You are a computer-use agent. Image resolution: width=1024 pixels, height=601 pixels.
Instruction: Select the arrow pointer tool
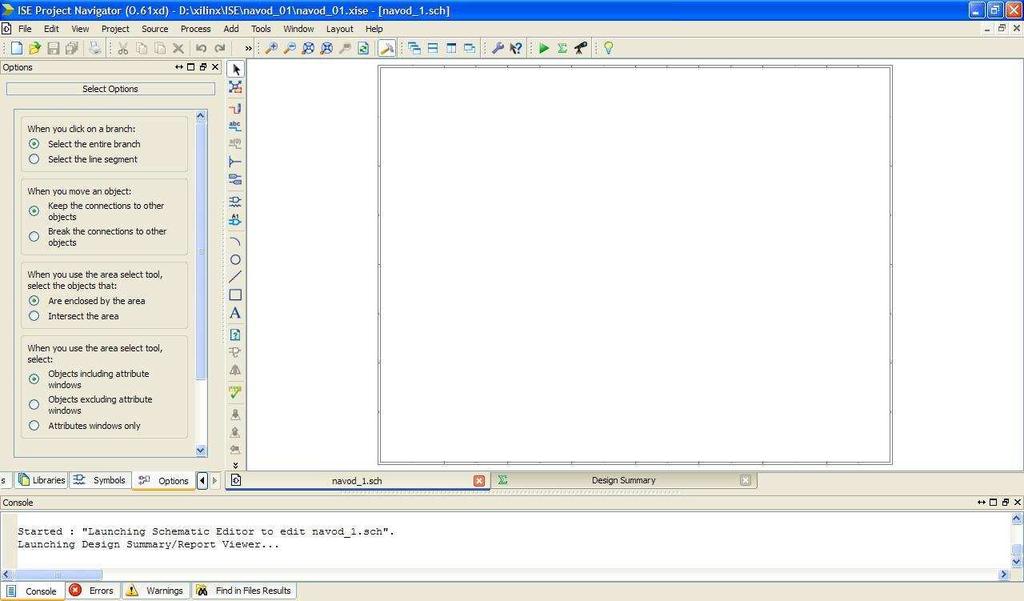click(x=236, y=69)
